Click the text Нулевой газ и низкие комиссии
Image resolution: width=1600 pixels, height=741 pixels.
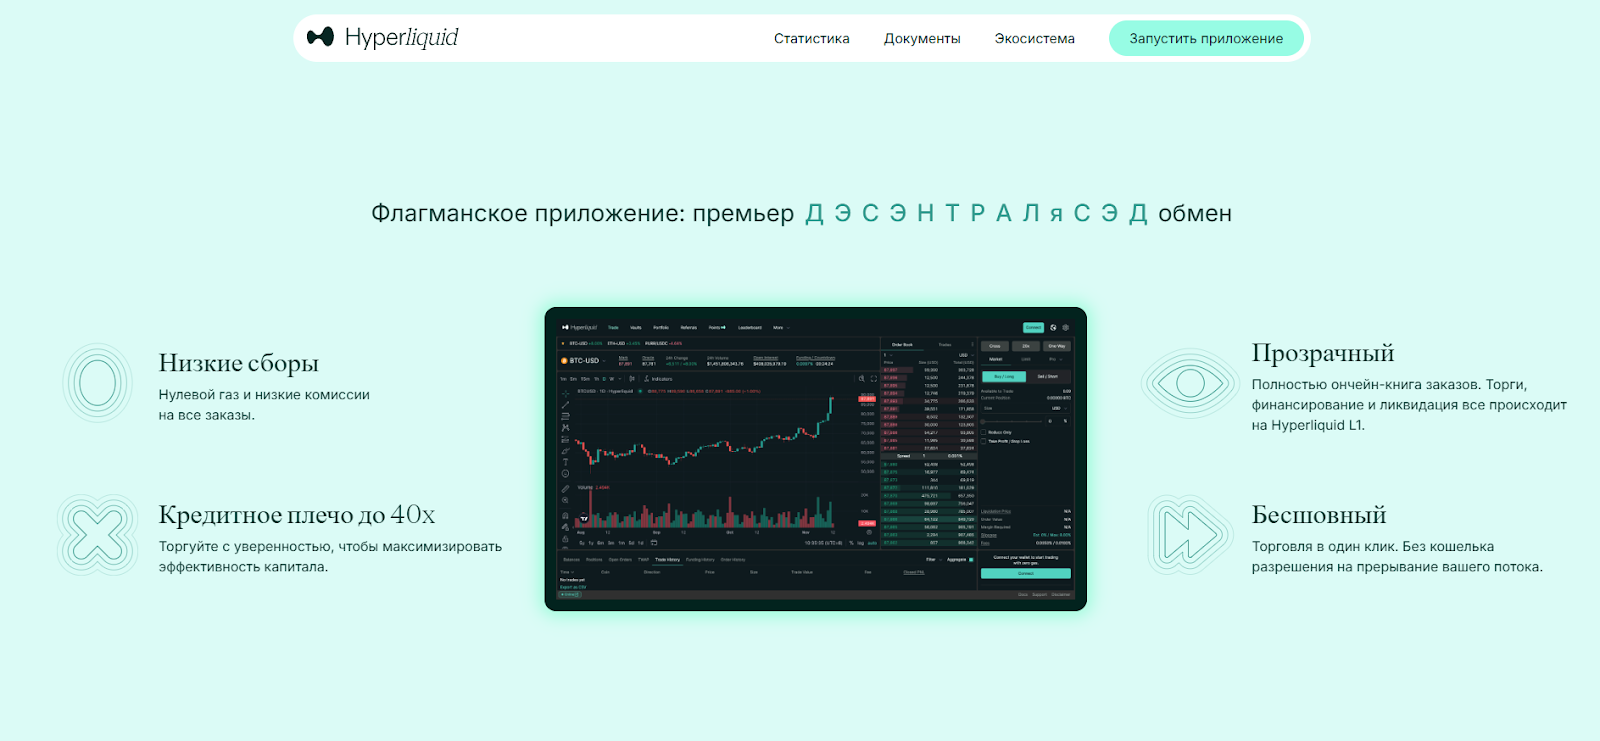point(264,395)
